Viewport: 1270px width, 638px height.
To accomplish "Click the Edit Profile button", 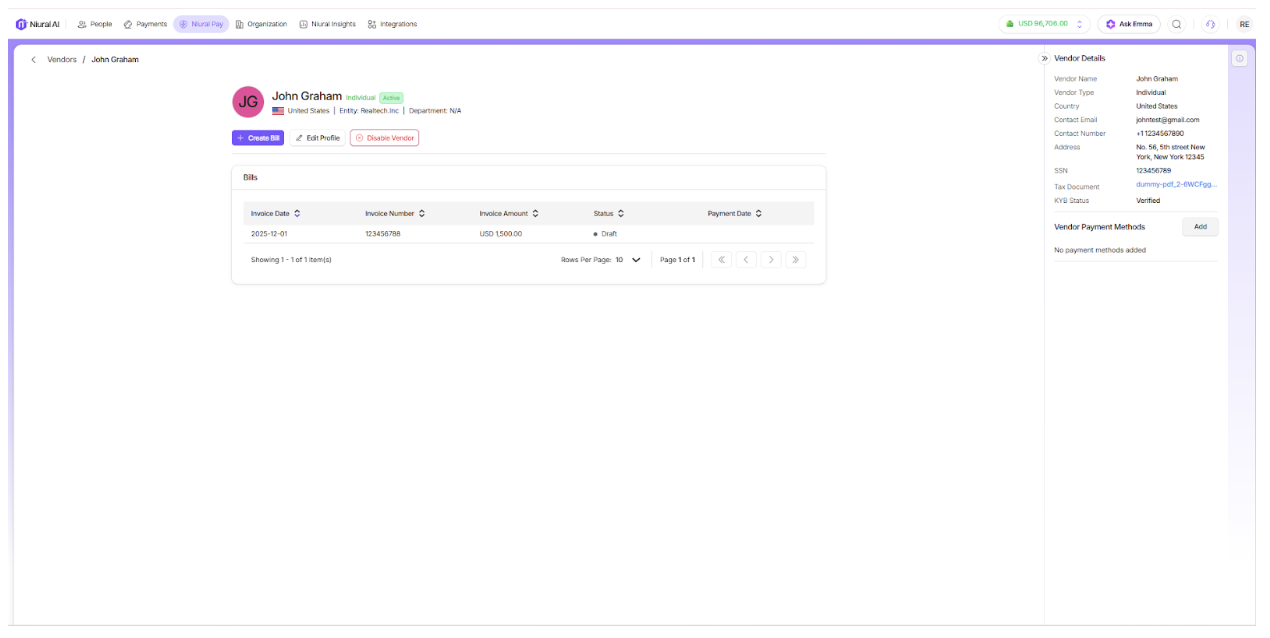I will click(x=318, y=138).
